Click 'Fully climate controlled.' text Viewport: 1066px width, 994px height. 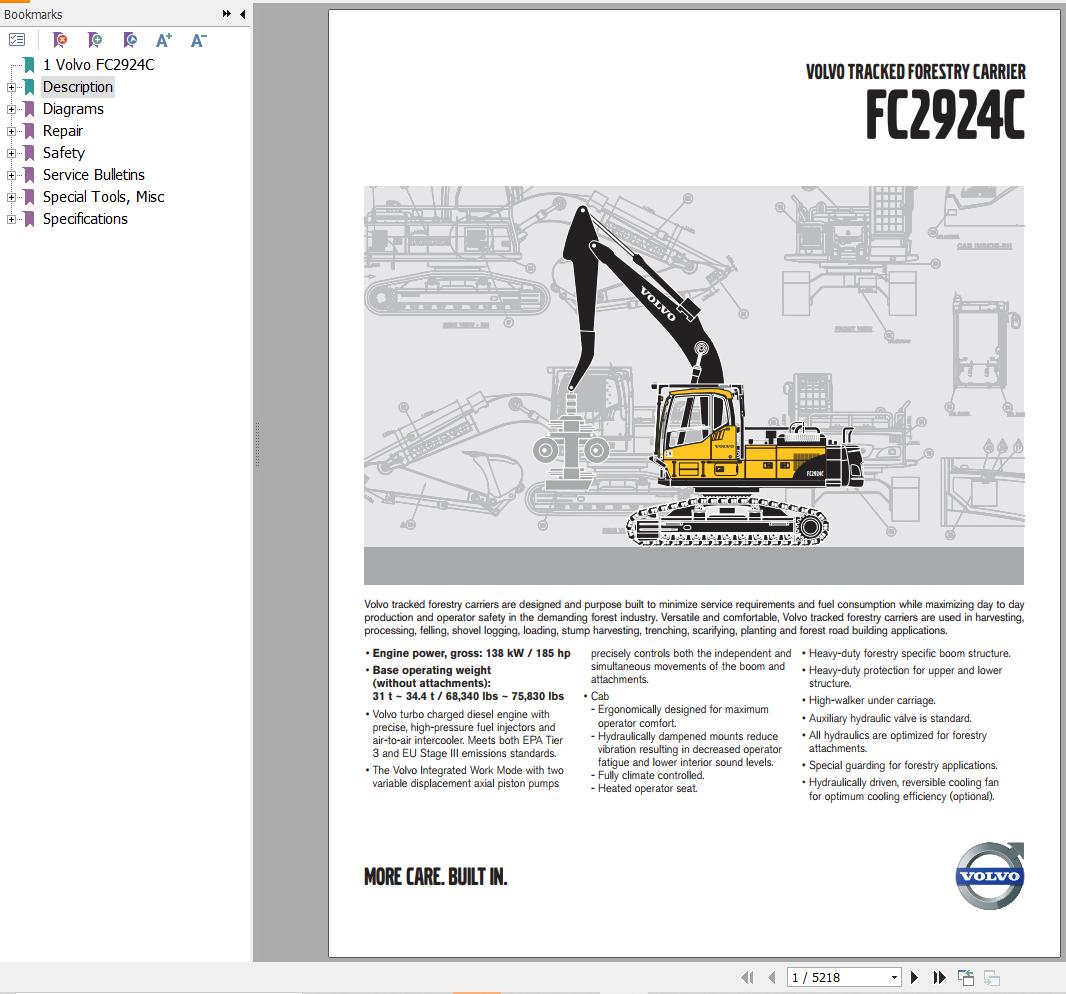pyautogui.click(x=651, y=775)
